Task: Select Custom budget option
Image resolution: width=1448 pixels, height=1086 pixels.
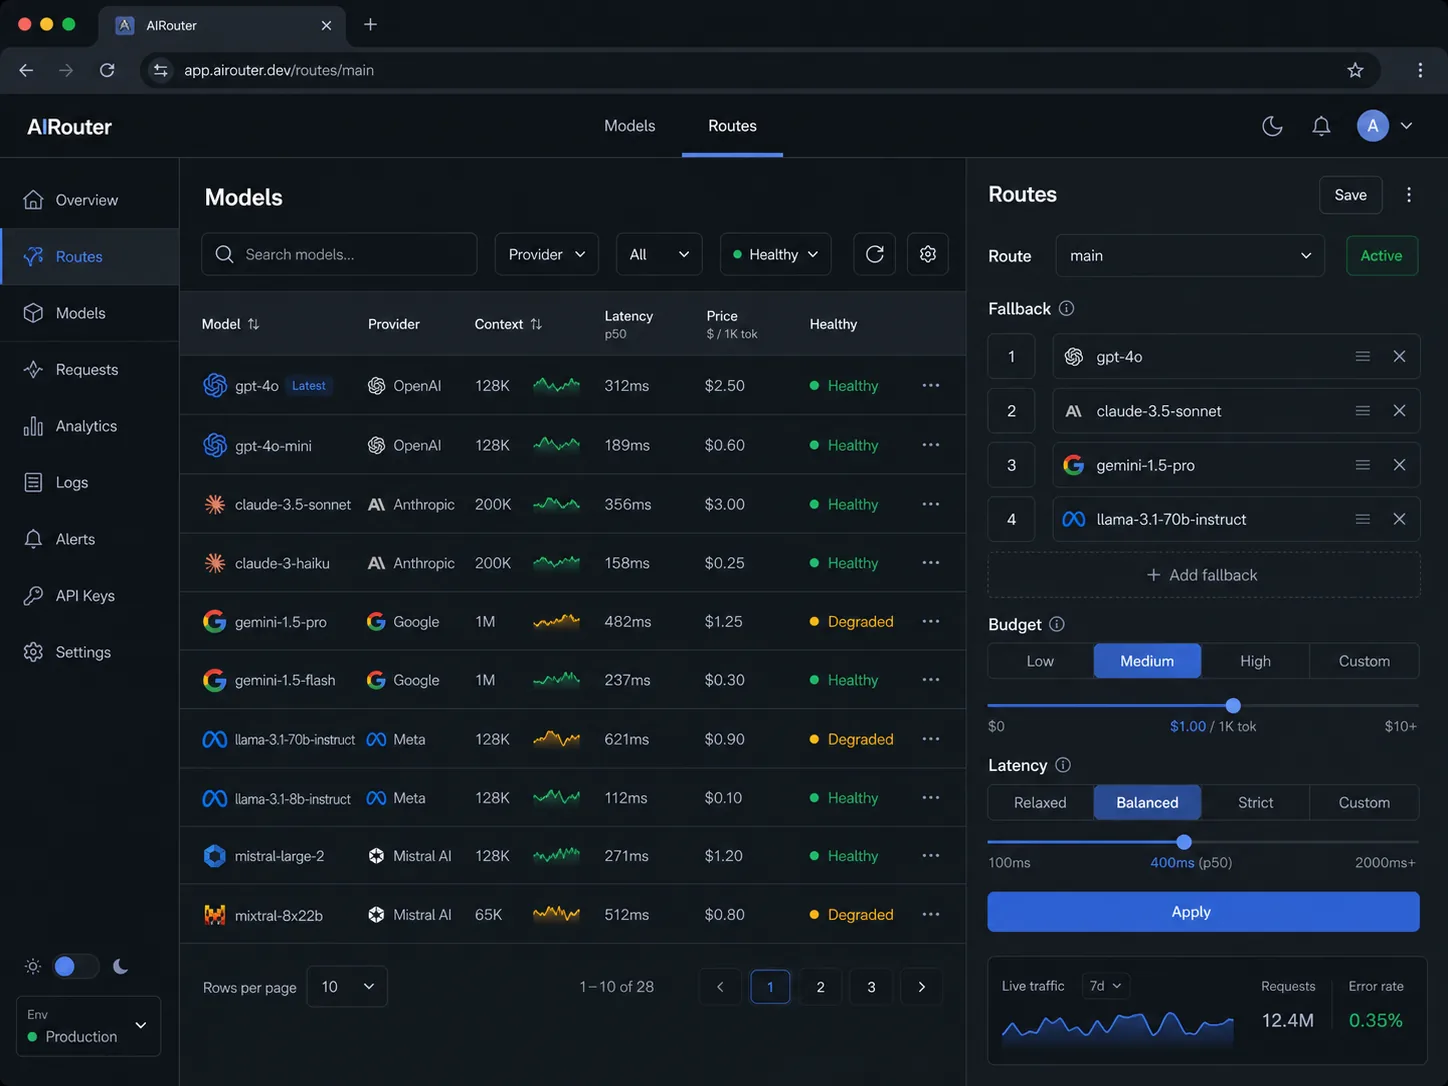Action: (x=1364, y=661)
